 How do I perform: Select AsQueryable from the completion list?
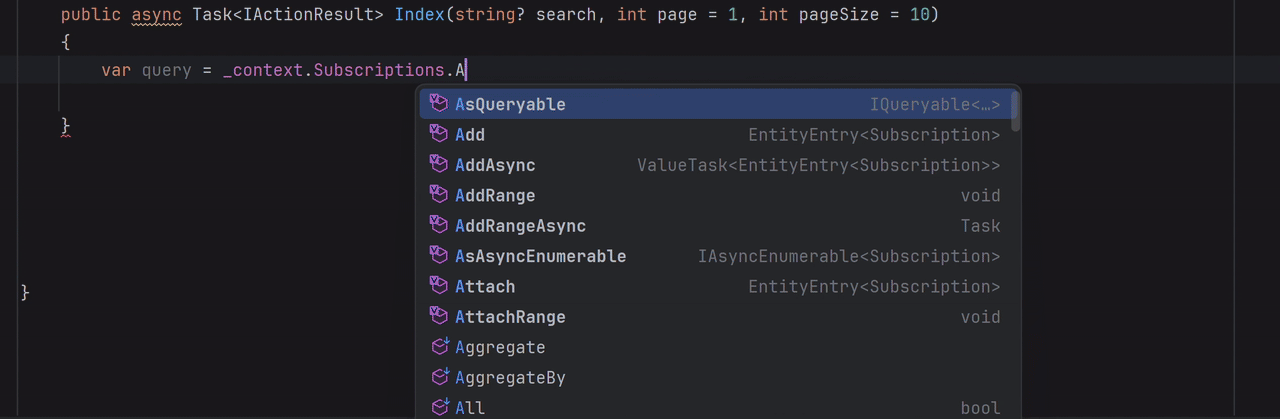point(510,104)
